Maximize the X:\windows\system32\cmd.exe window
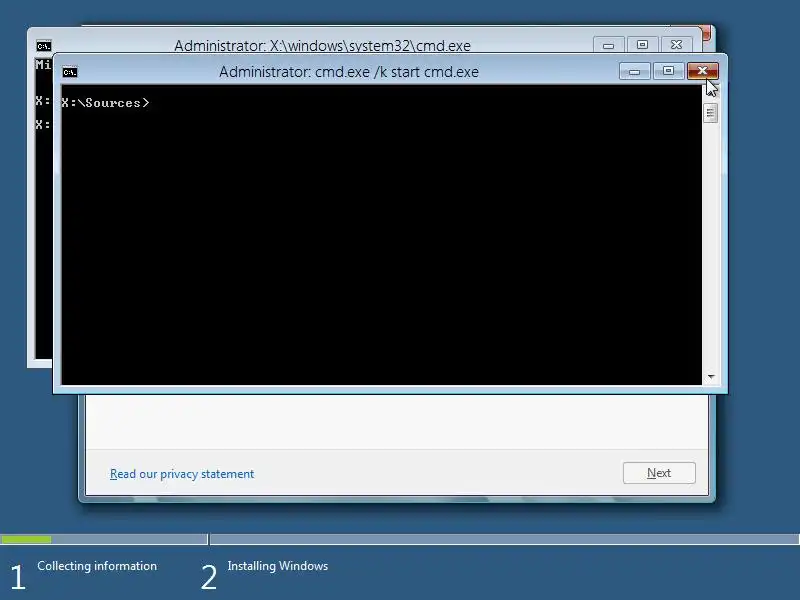 coord(642,45)
